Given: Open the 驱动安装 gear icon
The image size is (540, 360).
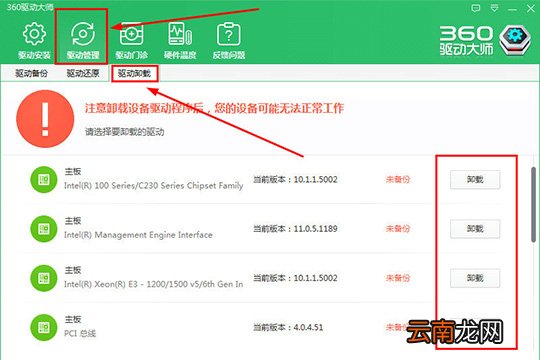Looking at the screenshot, I should pos(34,34).
